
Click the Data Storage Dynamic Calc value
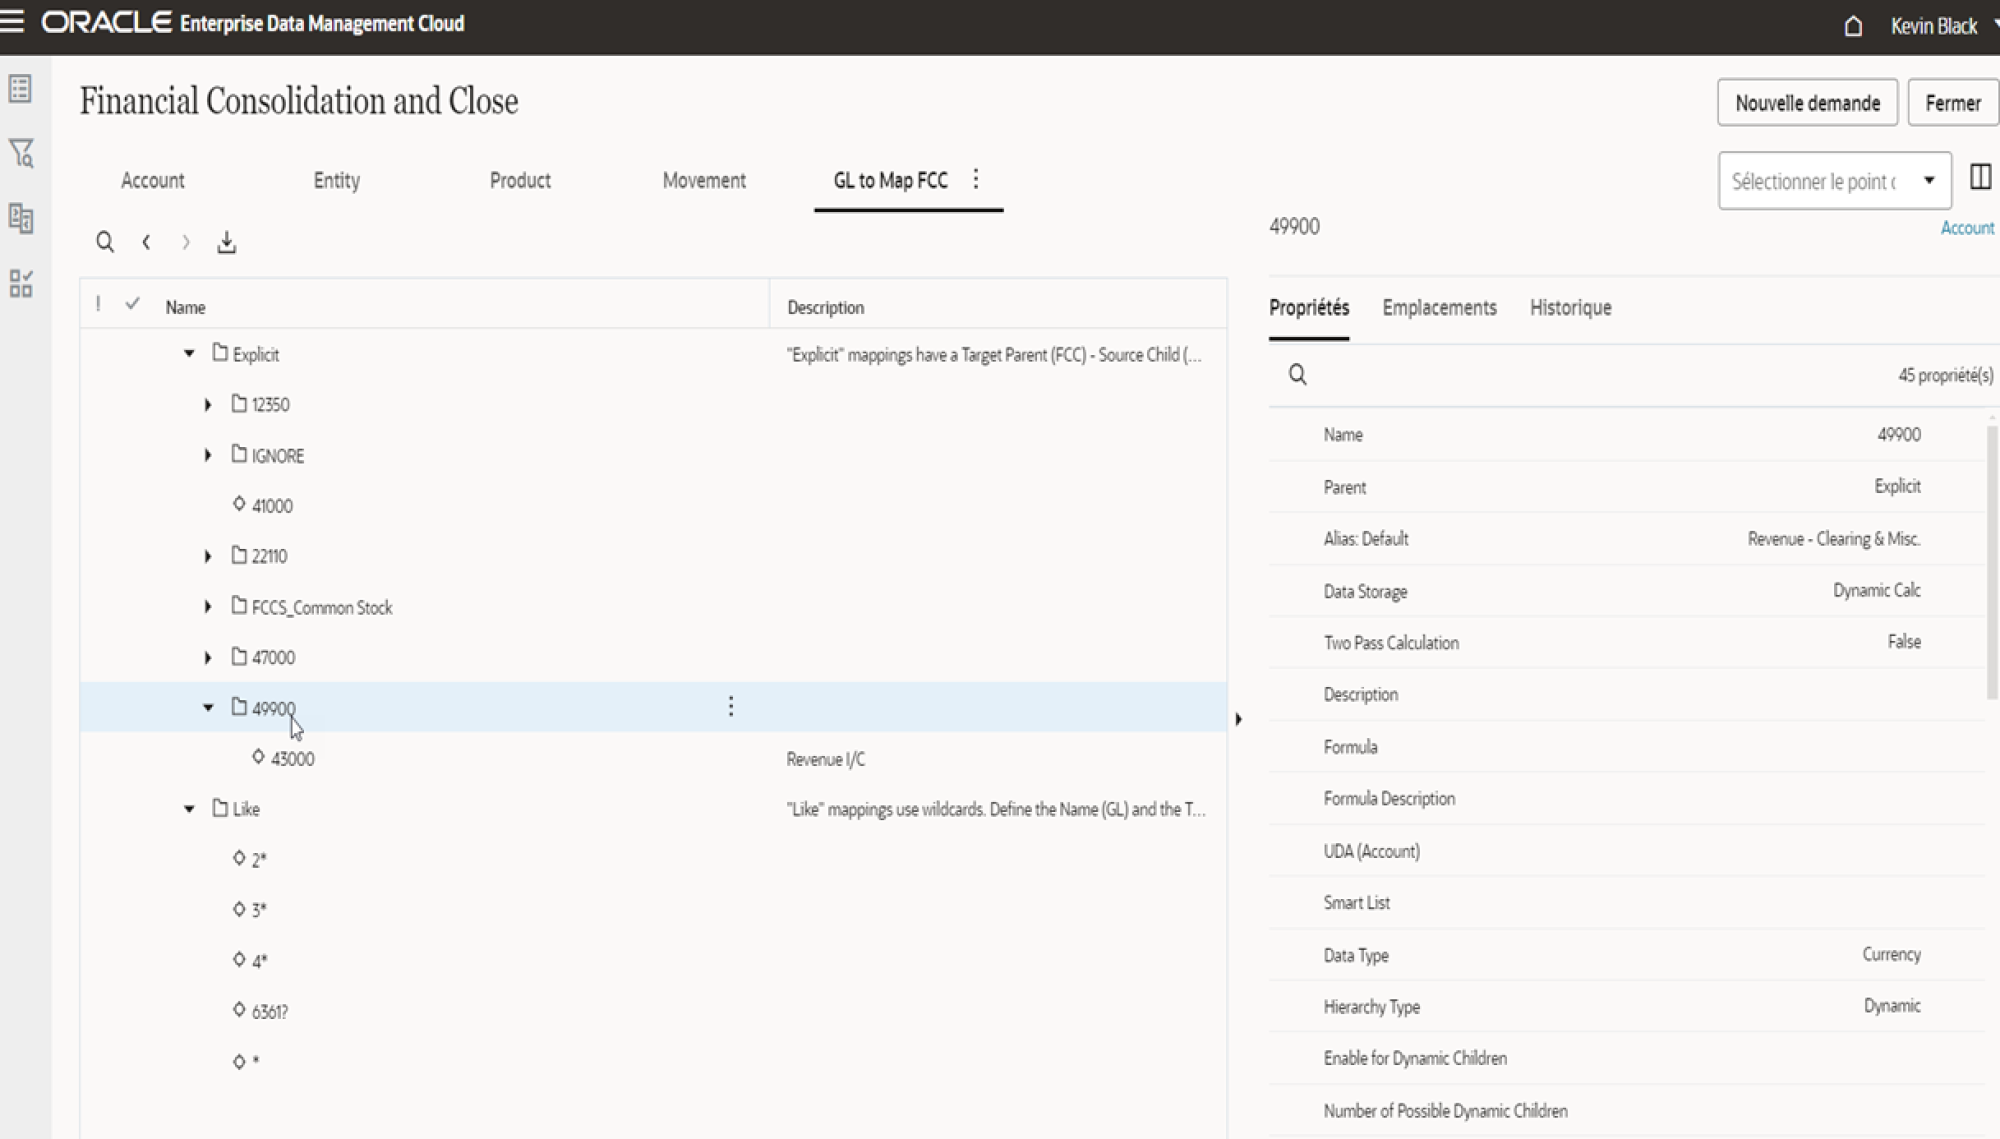(1877, 590)
